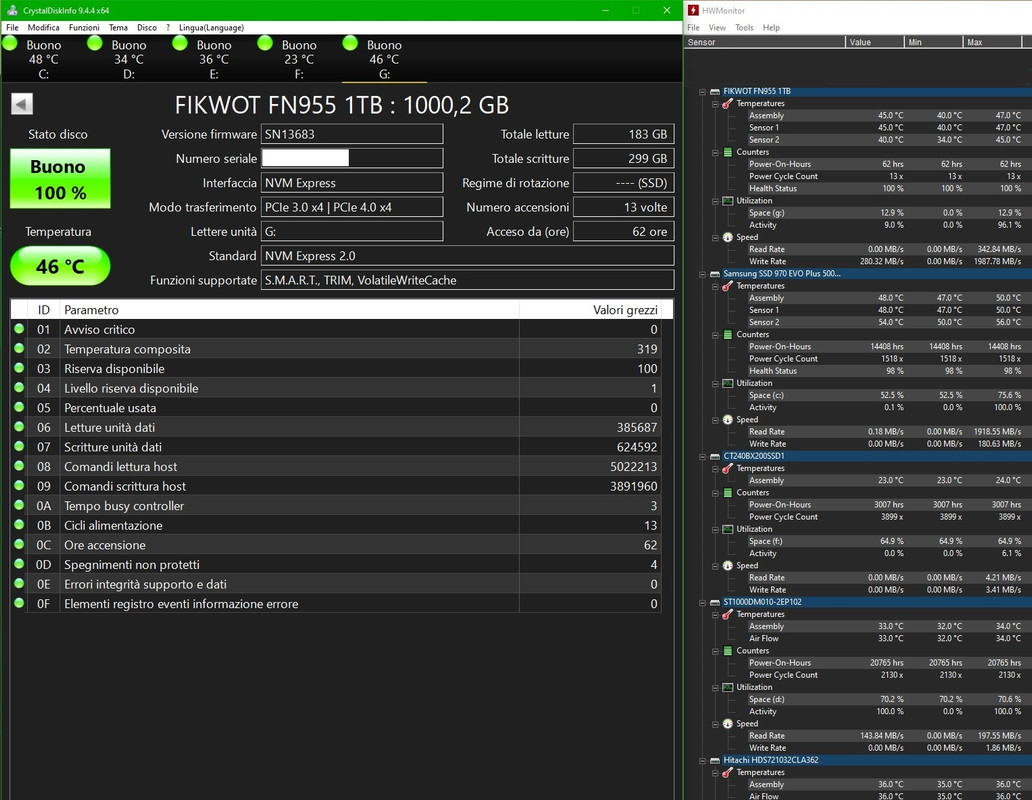The width and height of the screenshot is (1032, 800).
Task: Click HWMonitor Sensor column header
Action: [765, 42]
